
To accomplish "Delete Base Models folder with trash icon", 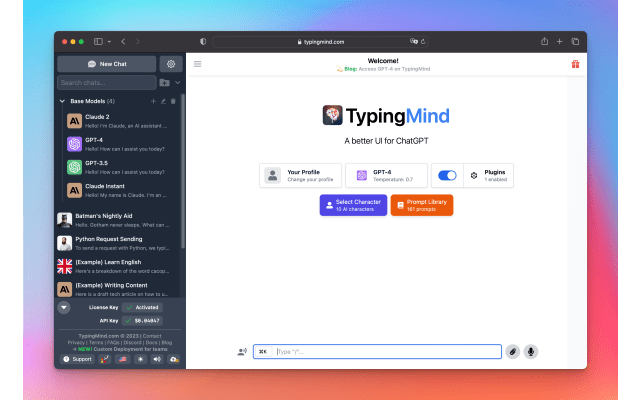I will pyautogui.click(x=173, y=101).
